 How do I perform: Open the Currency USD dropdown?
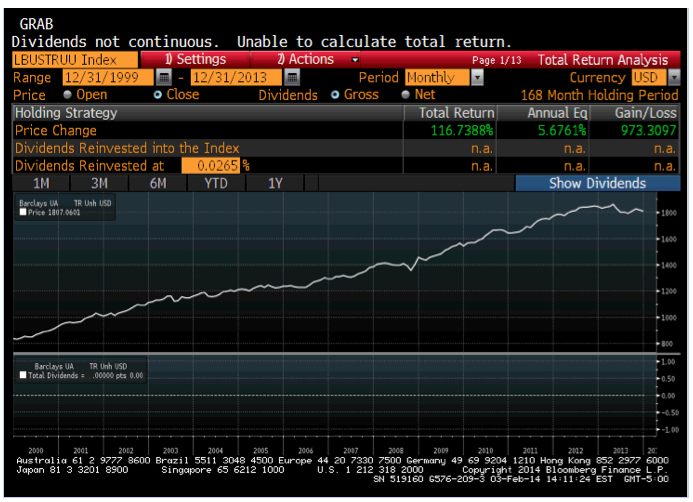[673, 78]
